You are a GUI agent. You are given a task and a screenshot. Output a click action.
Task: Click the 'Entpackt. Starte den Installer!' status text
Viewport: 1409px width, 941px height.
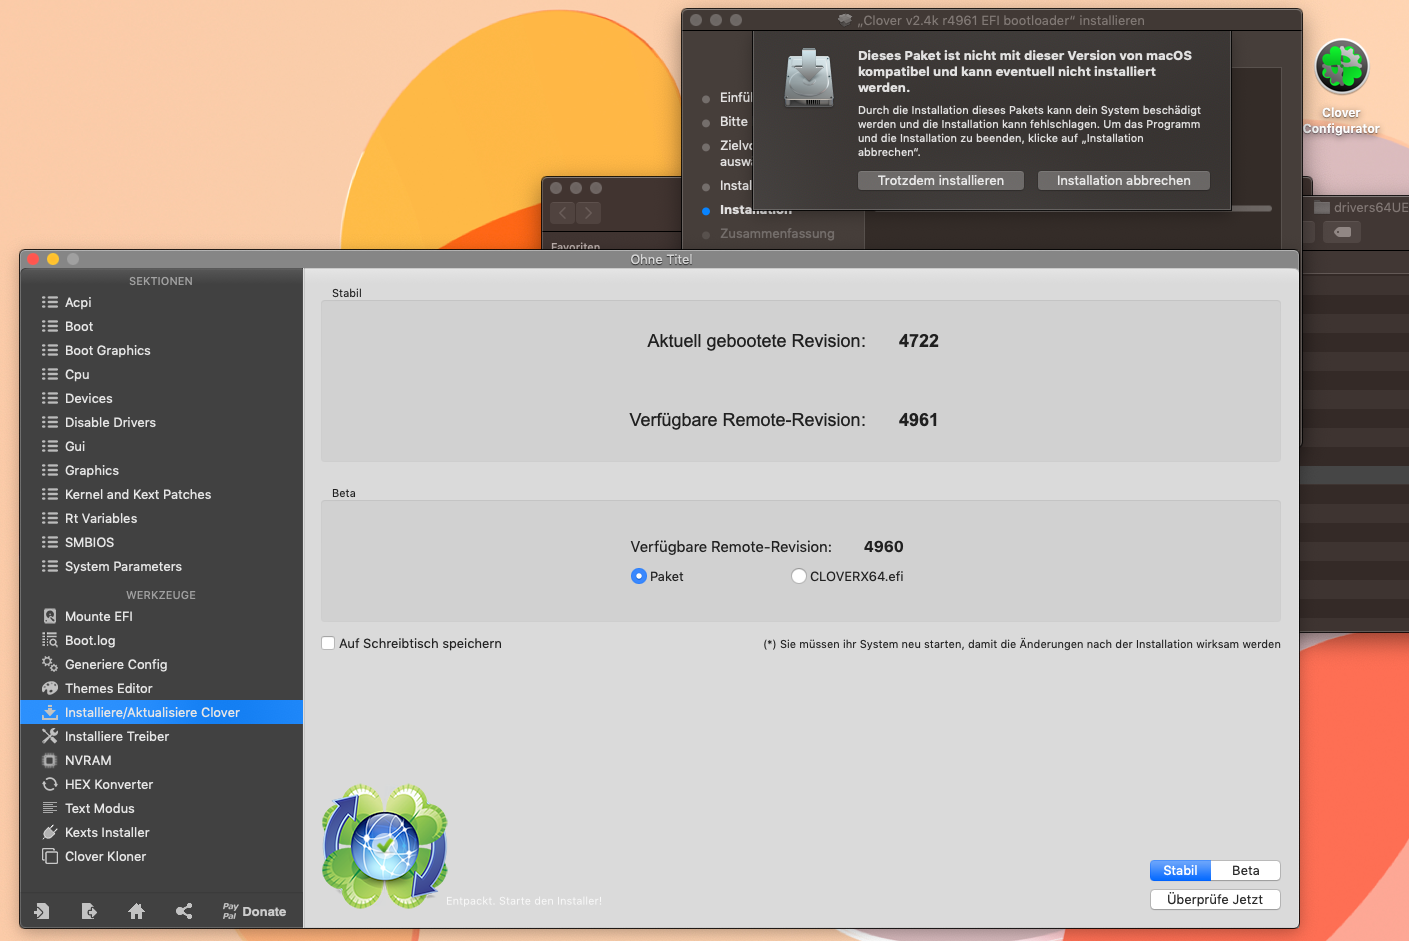click(524, 901)
